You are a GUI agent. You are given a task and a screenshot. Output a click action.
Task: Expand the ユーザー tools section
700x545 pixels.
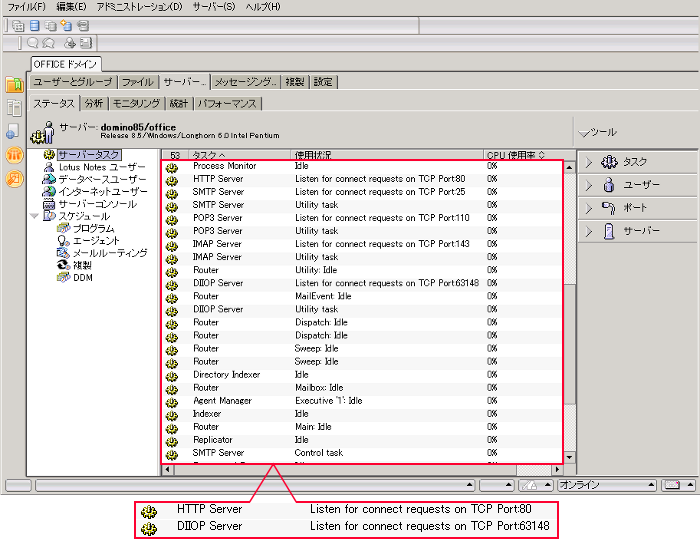click(589, 185)
